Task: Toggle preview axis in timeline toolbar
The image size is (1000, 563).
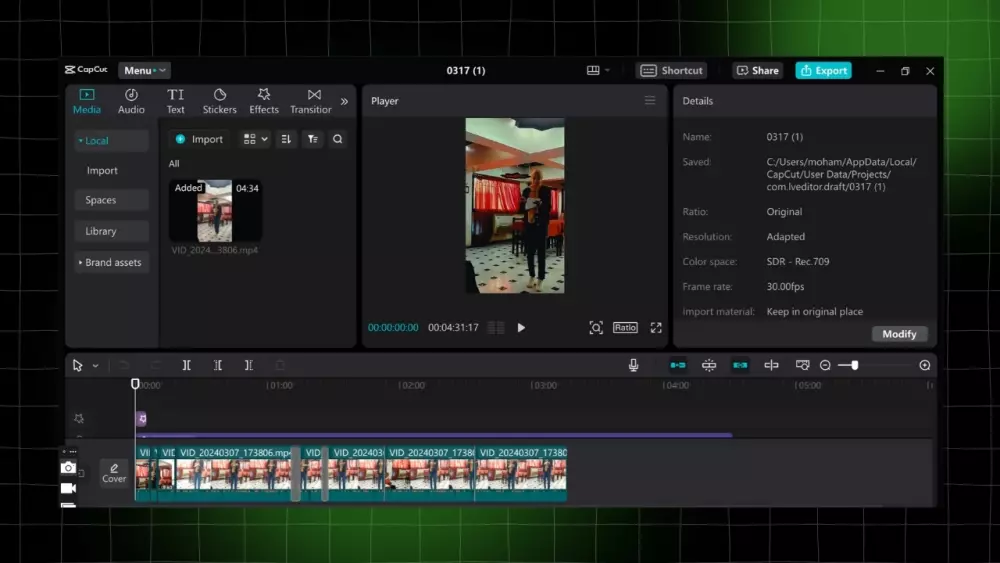Action: [771, 366]
